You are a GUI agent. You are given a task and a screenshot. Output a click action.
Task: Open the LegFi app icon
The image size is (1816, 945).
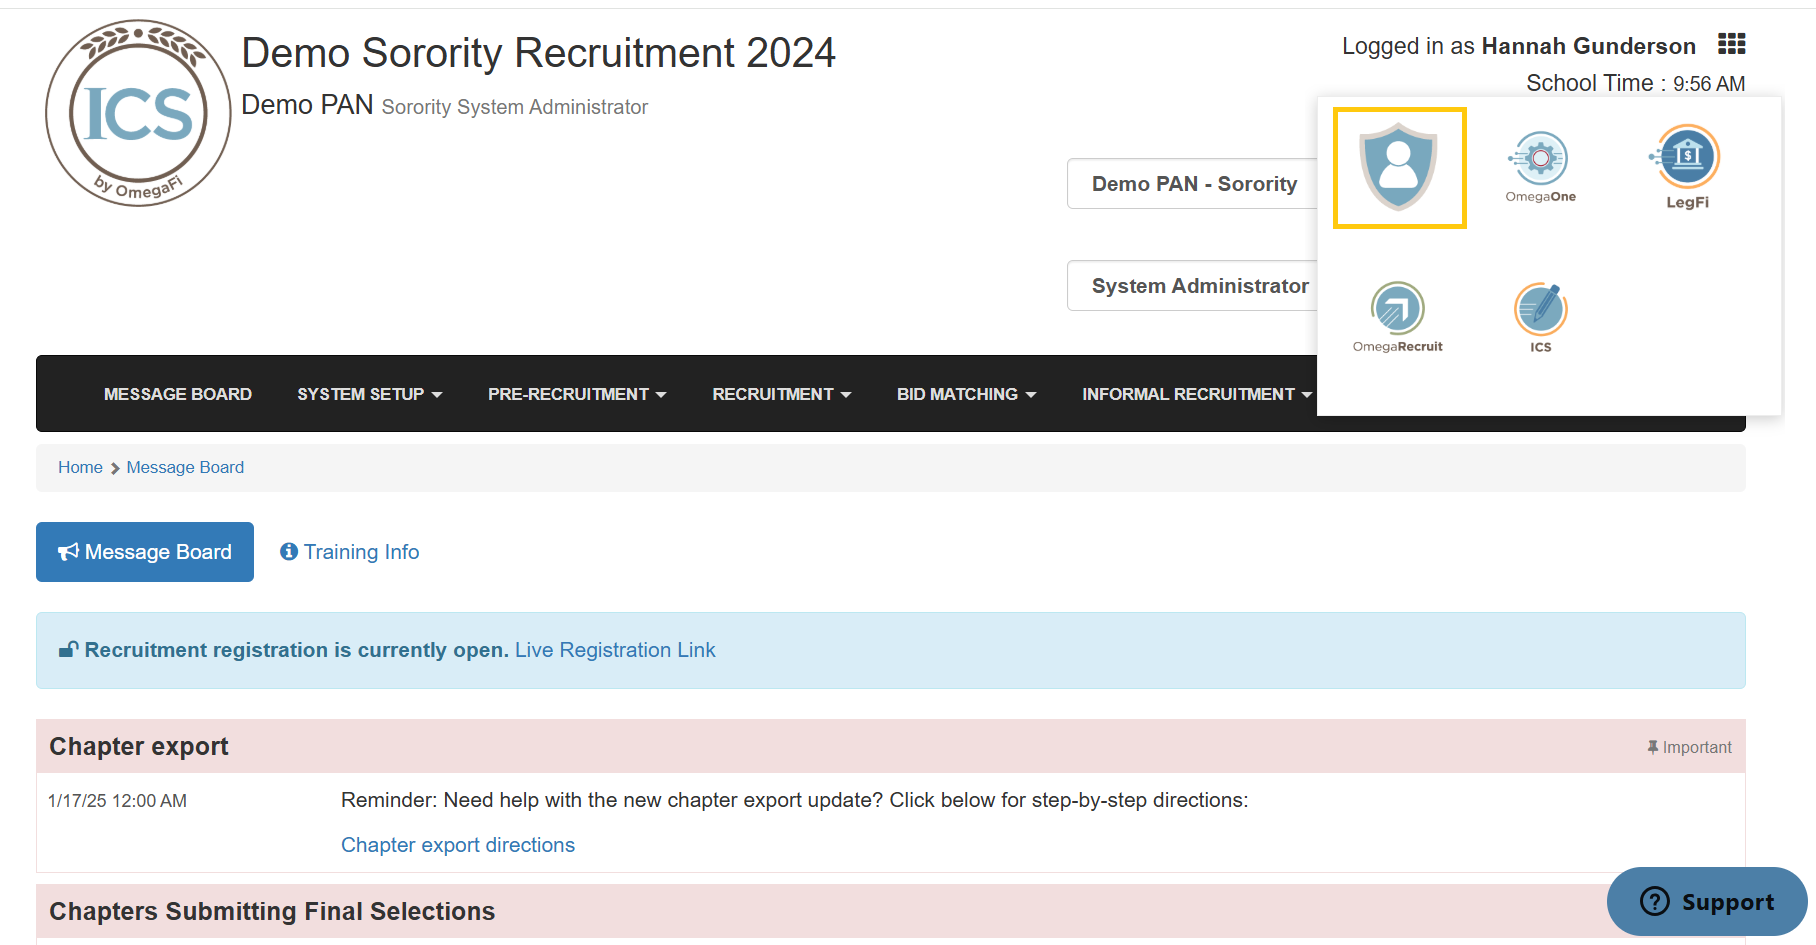pyautogui.click(x=1687, y=166)
